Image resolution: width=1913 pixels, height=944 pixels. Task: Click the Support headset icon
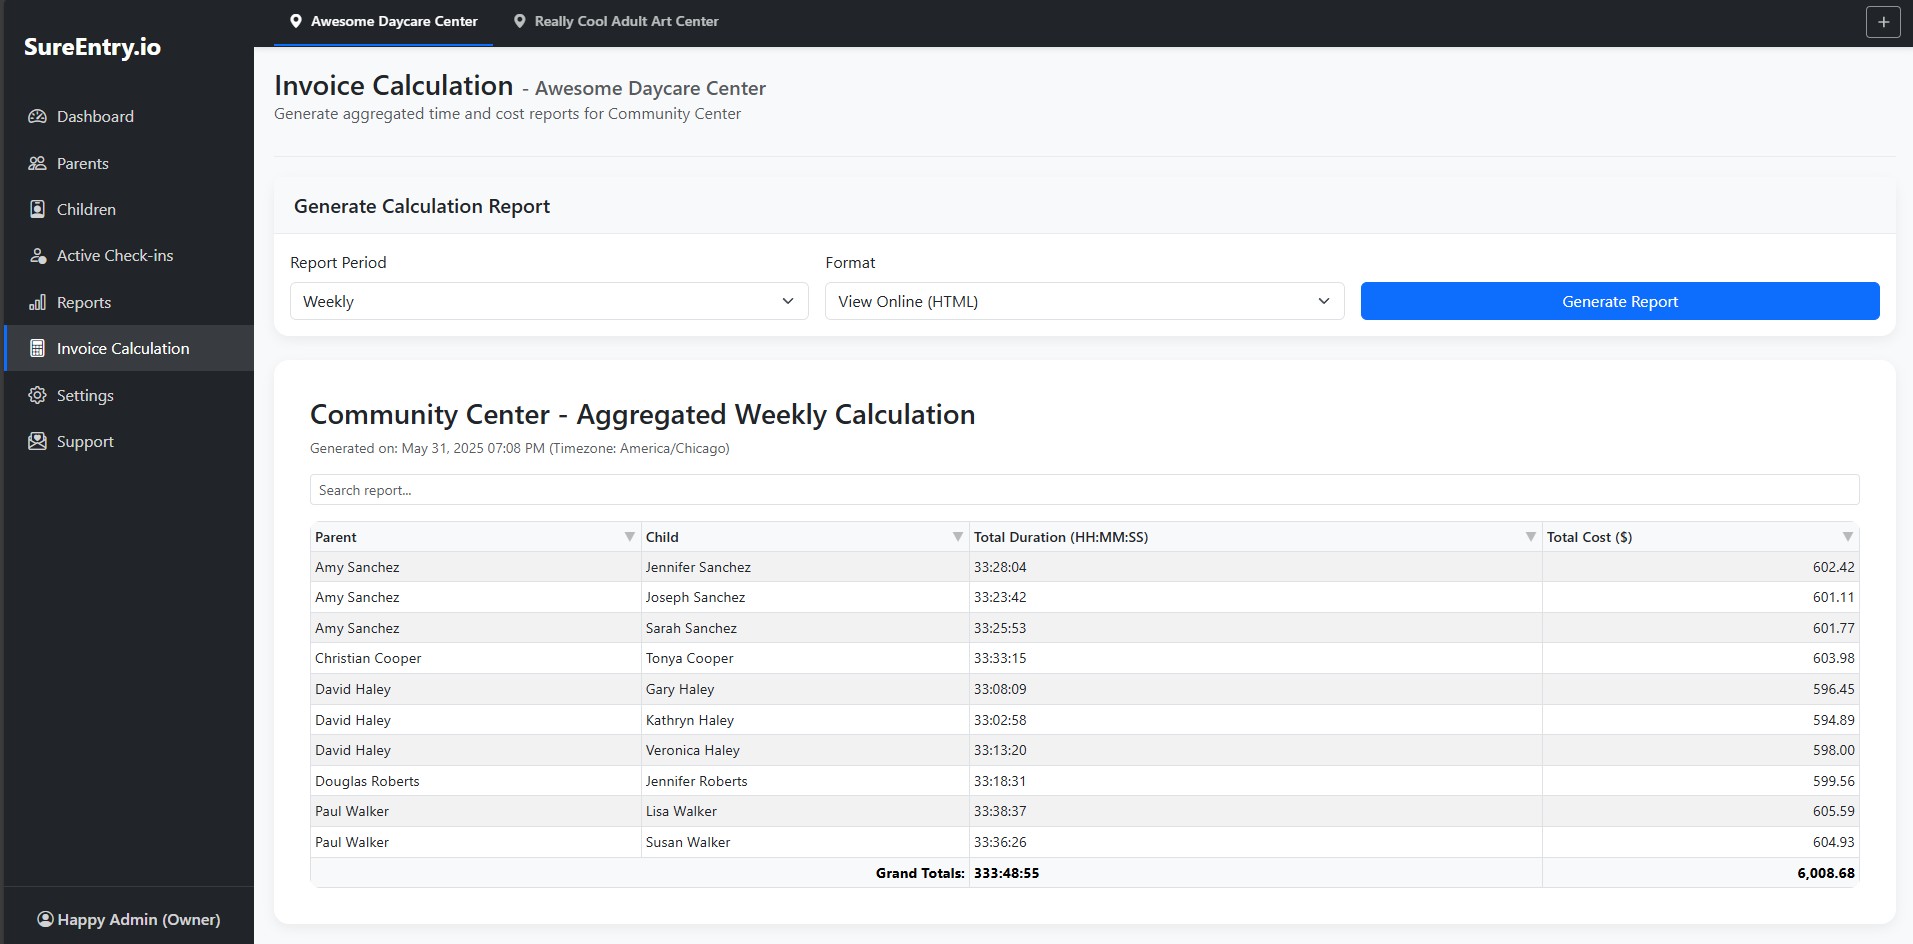37,441
